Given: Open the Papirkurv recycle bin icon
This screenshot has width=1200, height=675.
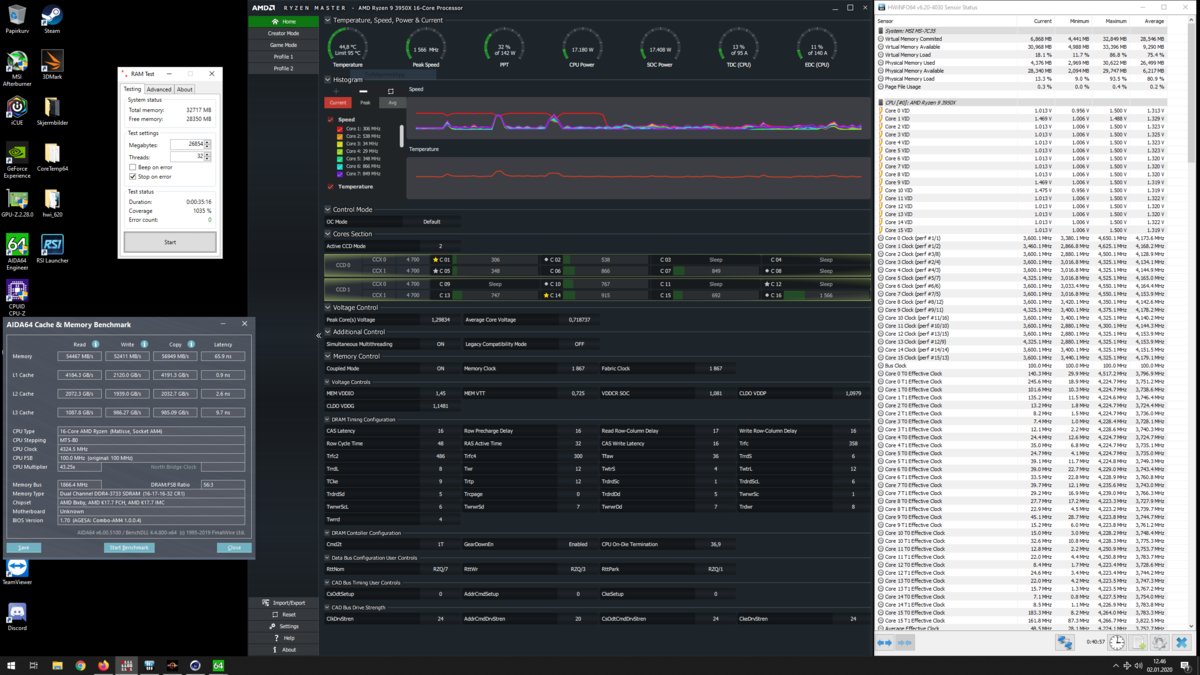Looking at the screenshot, I should (17, 17).
